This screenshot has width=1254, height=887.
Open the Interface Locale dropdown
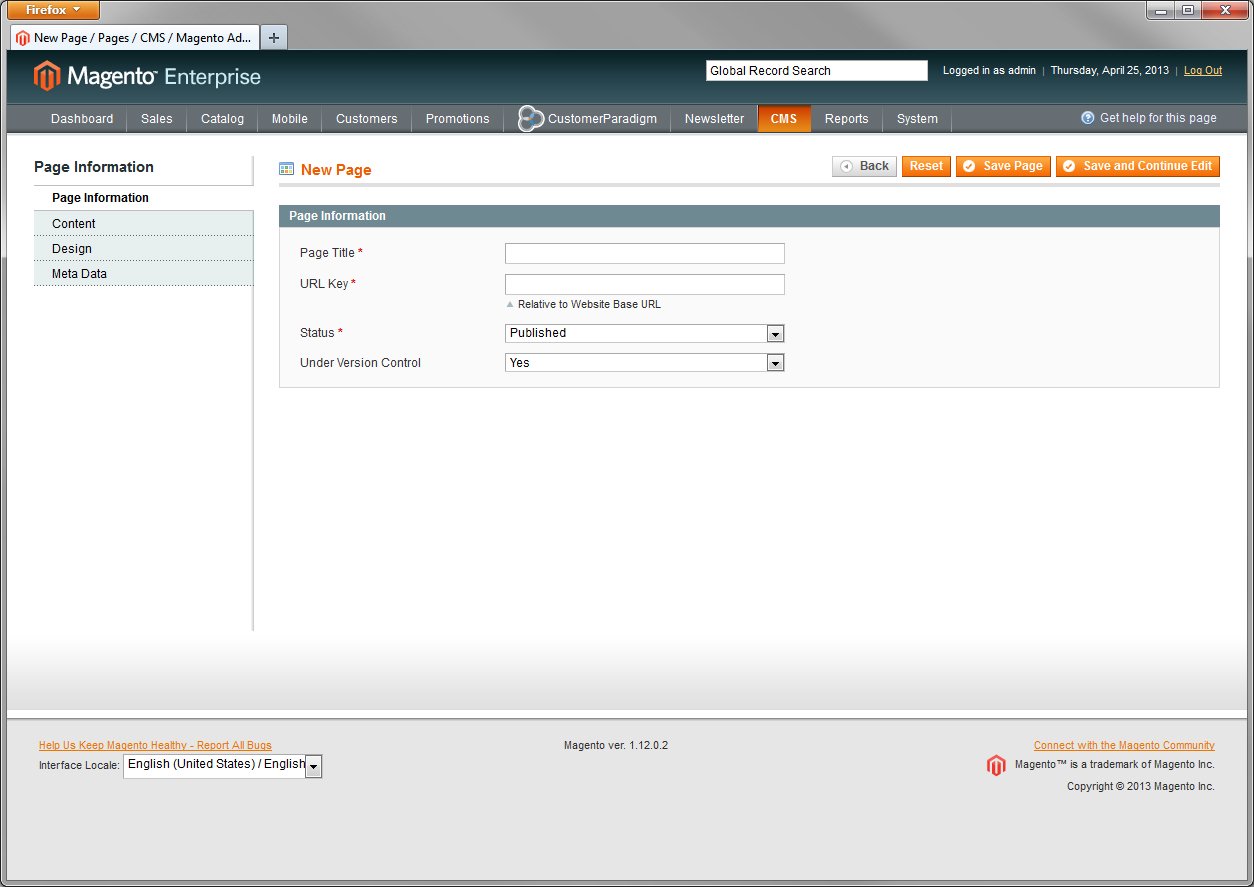click(x=223, y=766)
